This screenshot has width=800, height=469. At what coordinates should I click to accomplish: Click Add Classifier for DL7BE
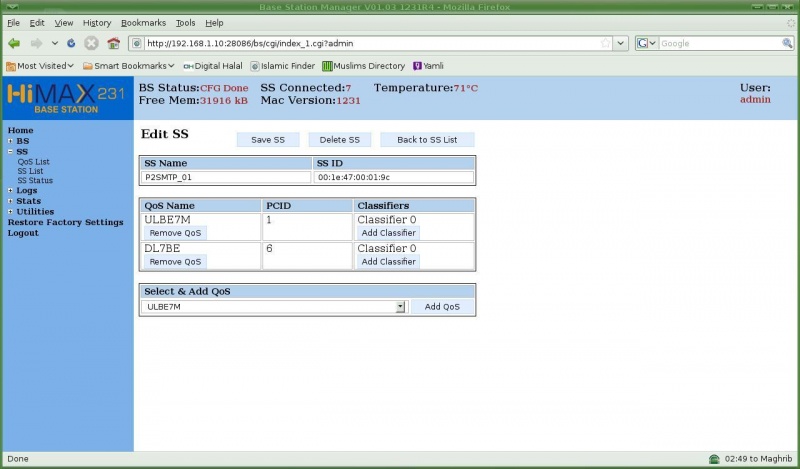coord(388,261)
